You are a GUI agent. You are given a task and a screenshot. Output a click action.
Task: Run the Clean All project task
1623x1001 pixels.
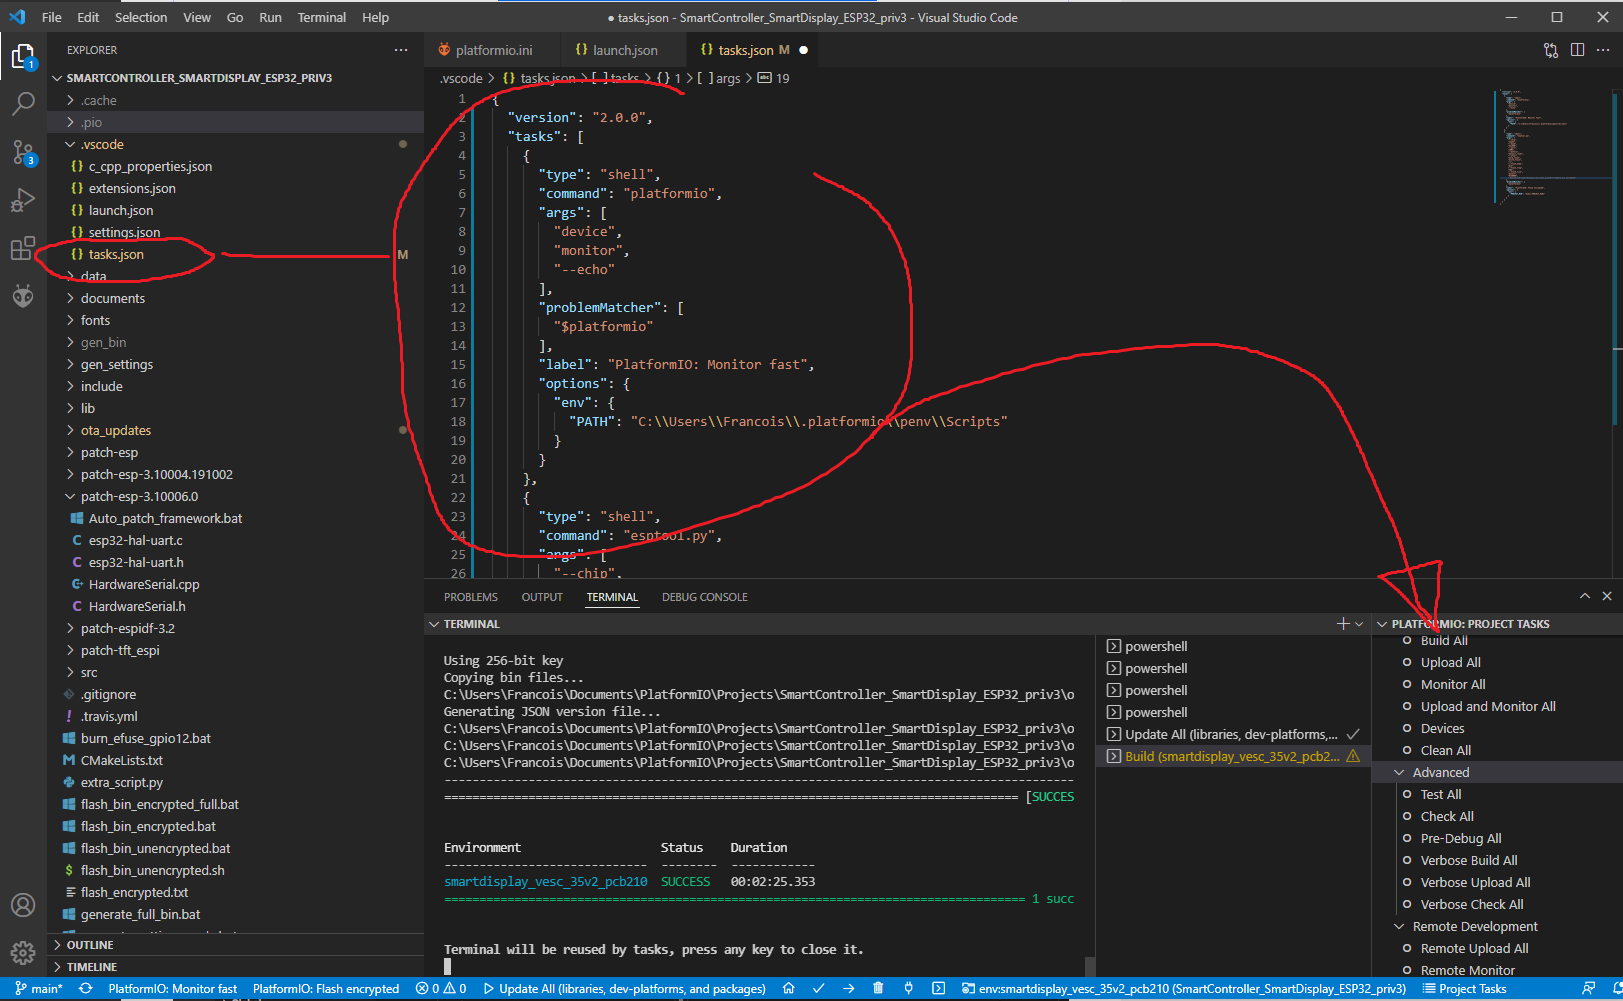(x=1445, y=750)
